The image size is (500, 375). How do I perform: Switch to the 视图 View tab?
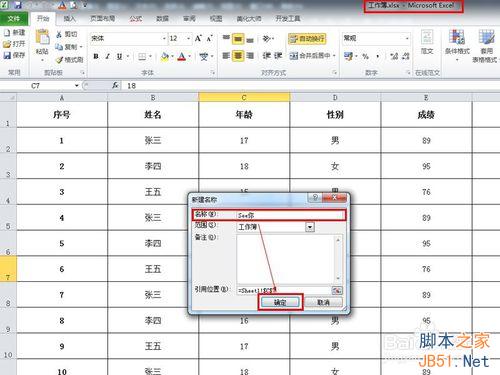pyautogui.click(x=216, y=19)
